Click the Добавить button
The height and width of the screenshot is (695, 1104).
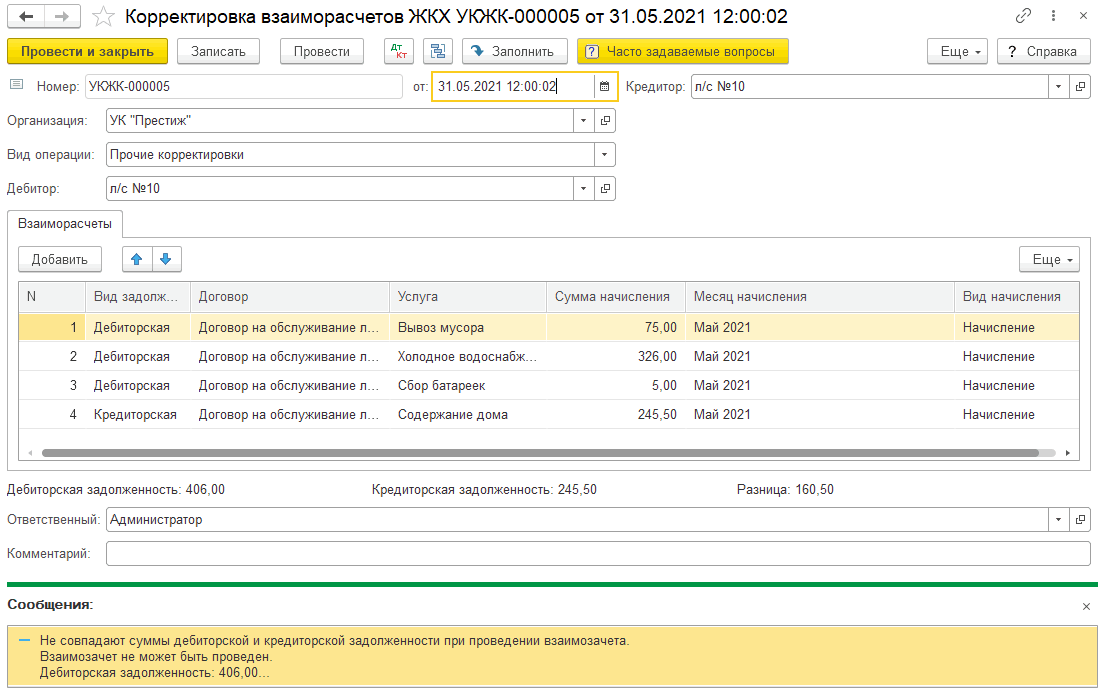(x=60, y=259)
